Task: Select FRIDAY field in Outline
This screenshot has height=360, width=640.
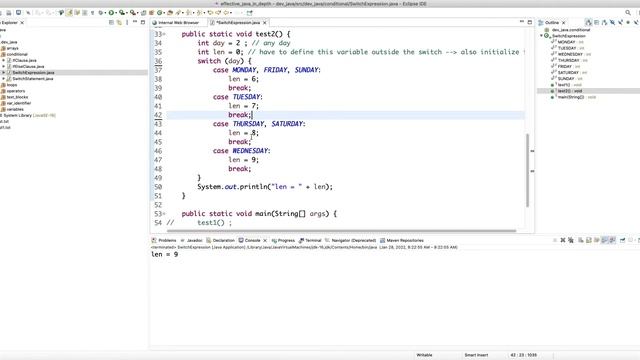Action: pyautogui.click(x=565, y=67)
